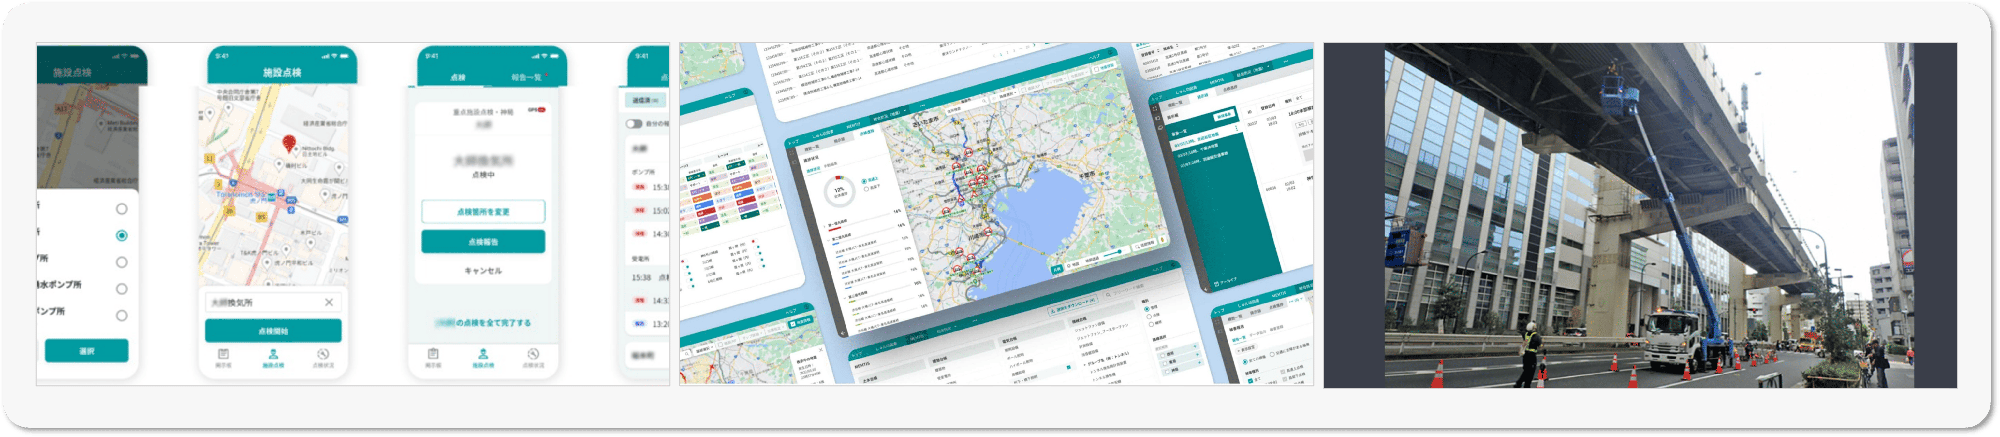Open 施設点検 tab under the 点検開始 button
2000x437 pixels.
pos(273,358)
